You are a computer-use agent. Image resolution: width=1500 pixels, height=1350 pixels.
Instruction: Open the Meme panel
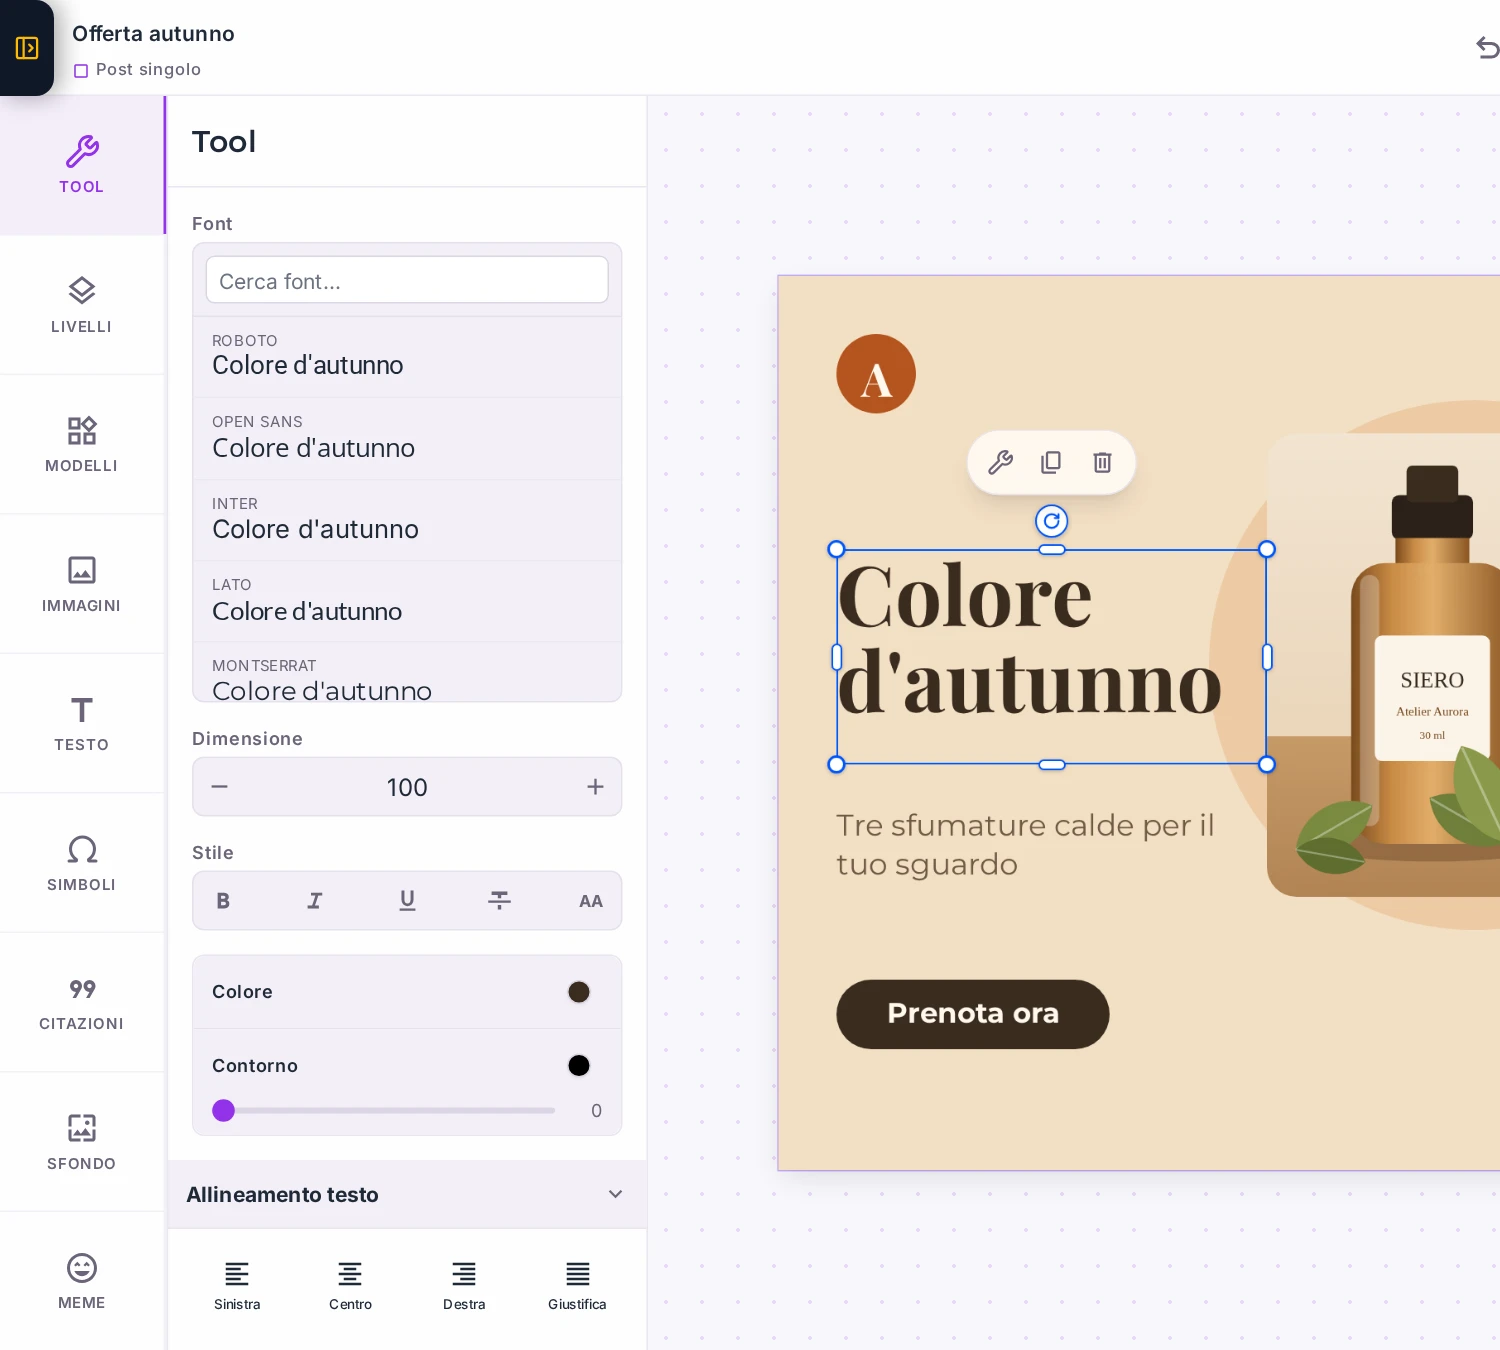tap(82, 1281)
